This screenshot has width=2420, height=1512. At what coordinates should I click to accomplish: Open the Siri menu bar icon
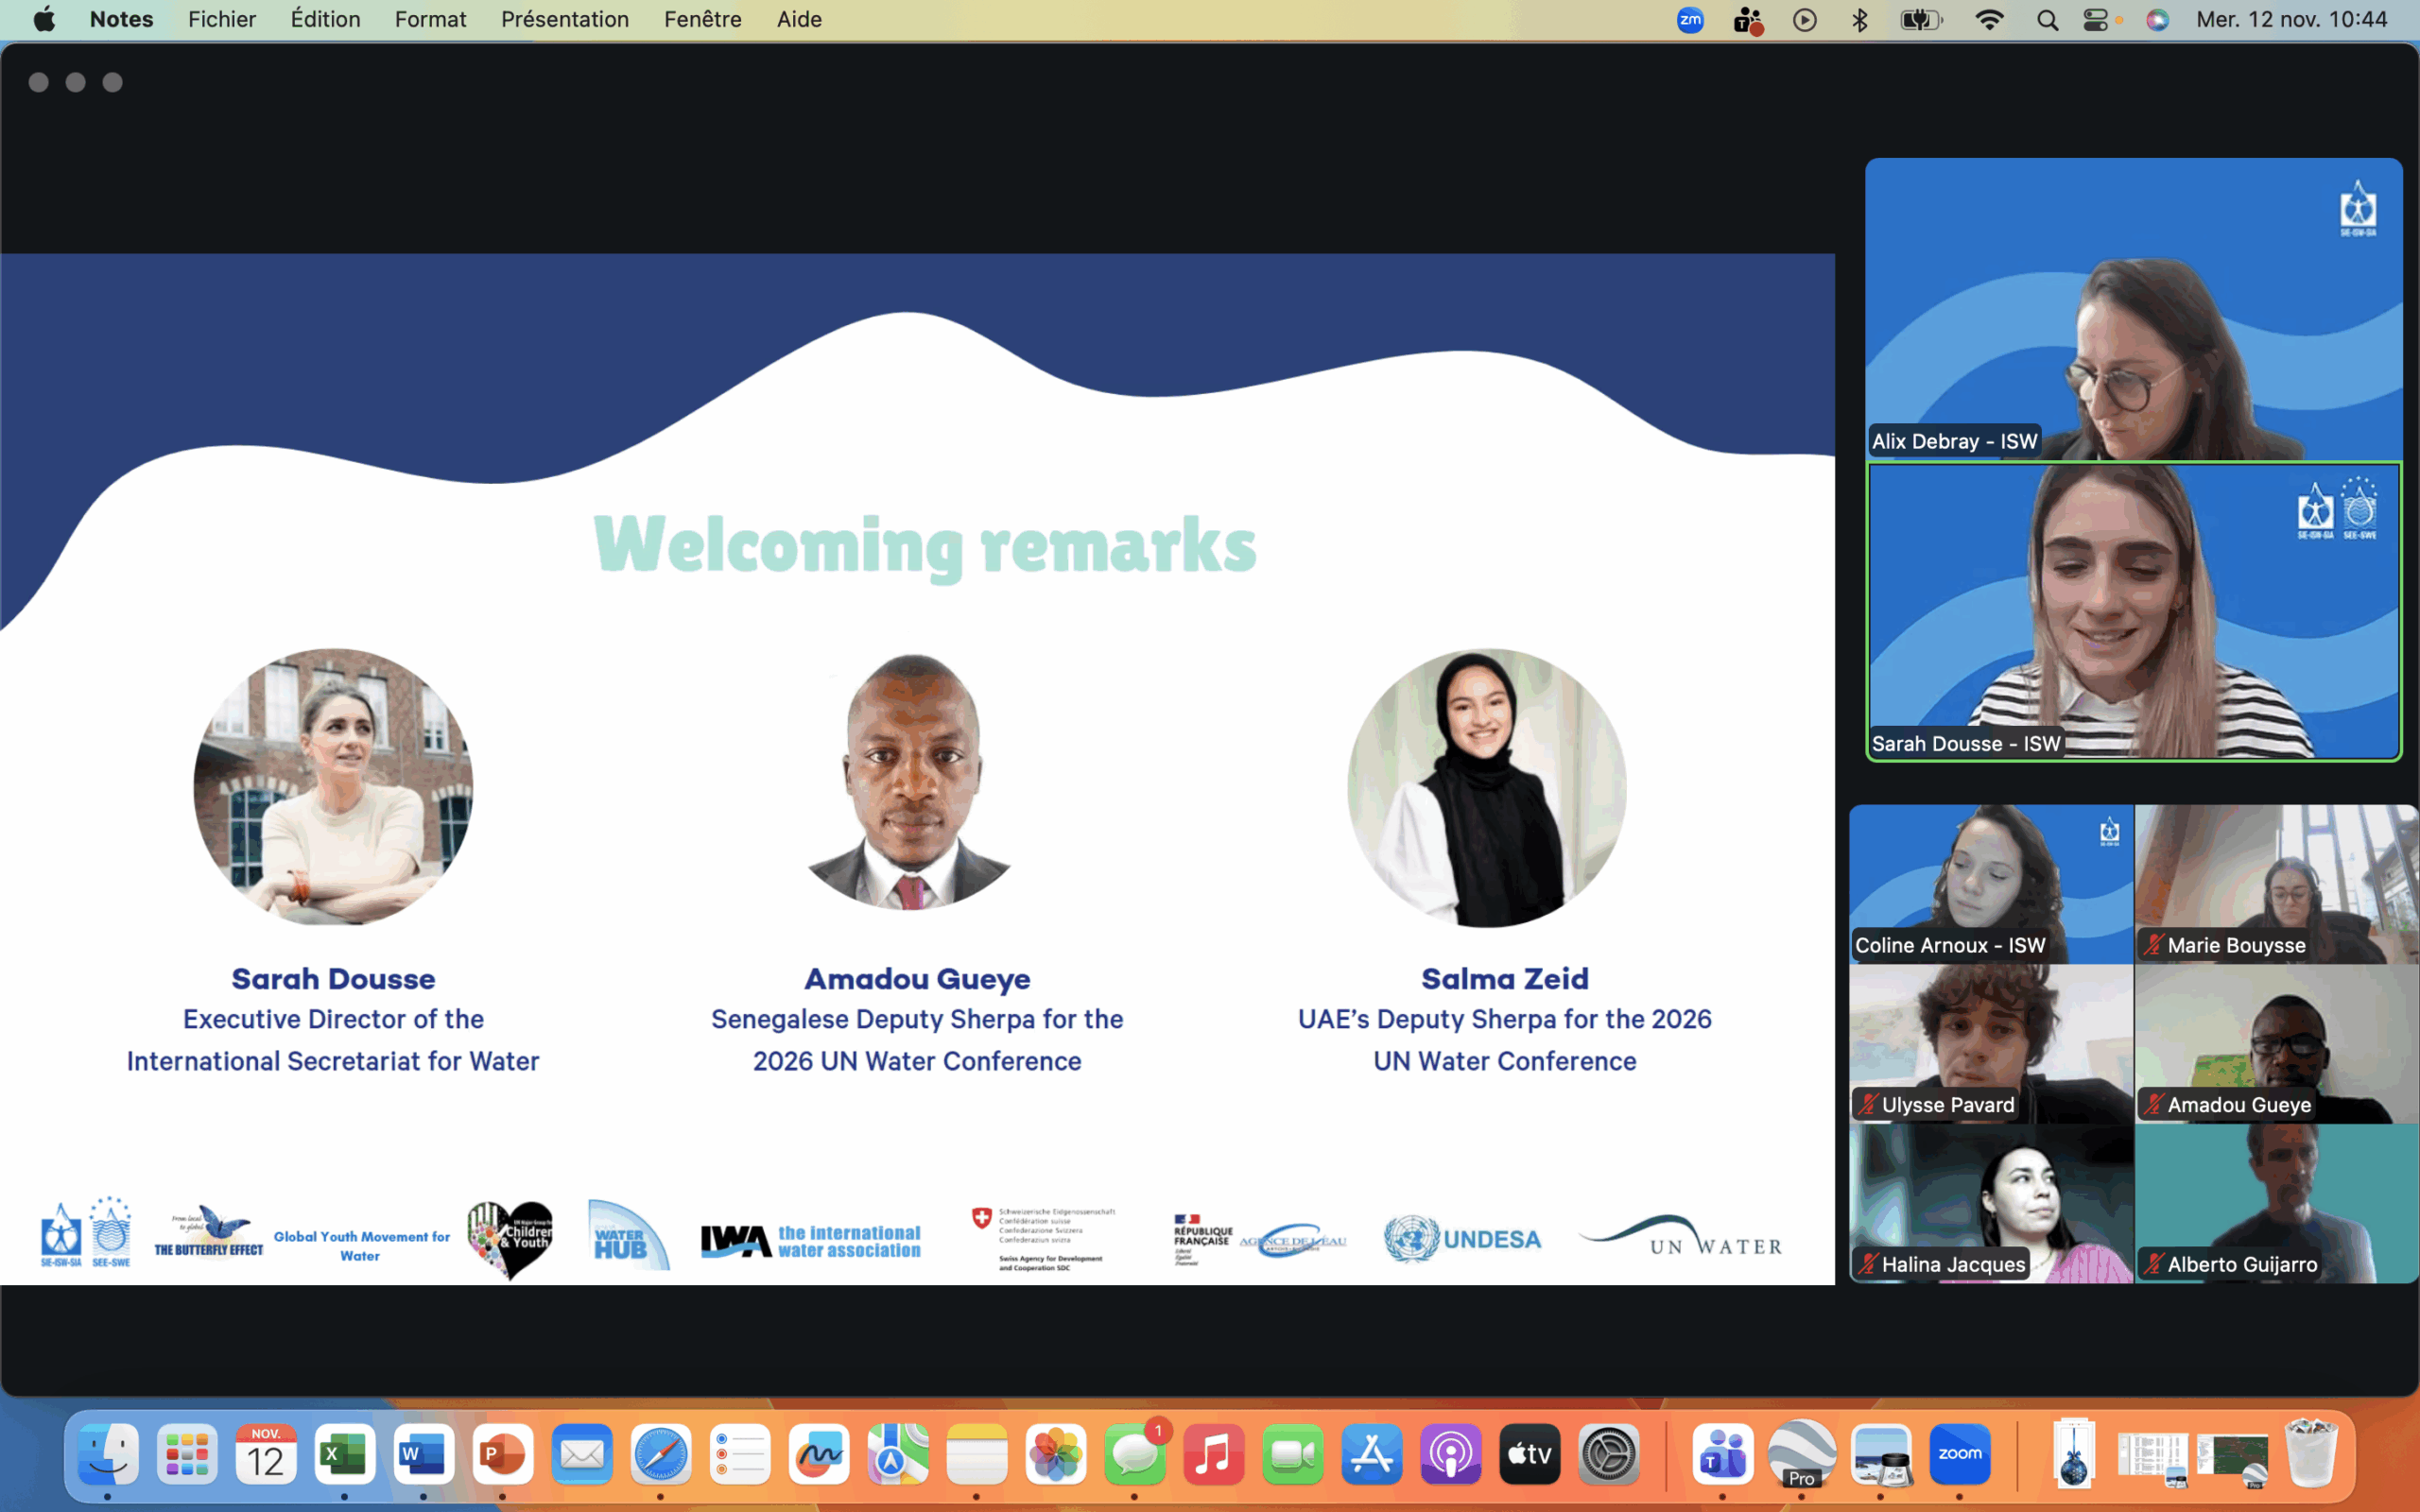(x=2157, y=20)
